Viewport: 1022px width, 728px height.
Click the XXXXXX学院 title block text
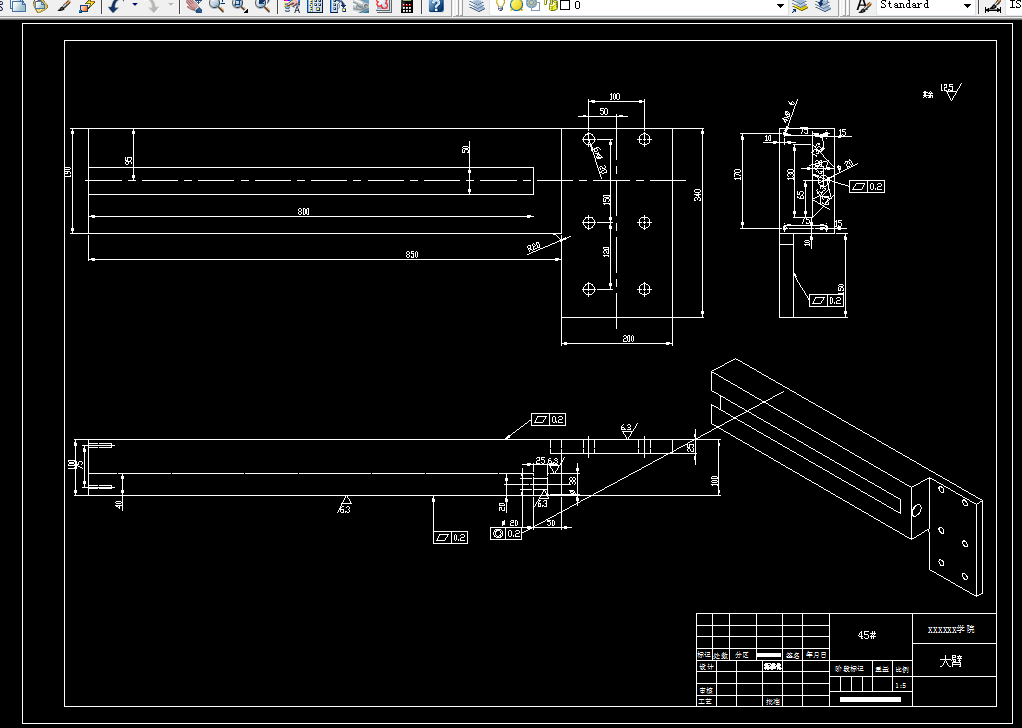952,630
